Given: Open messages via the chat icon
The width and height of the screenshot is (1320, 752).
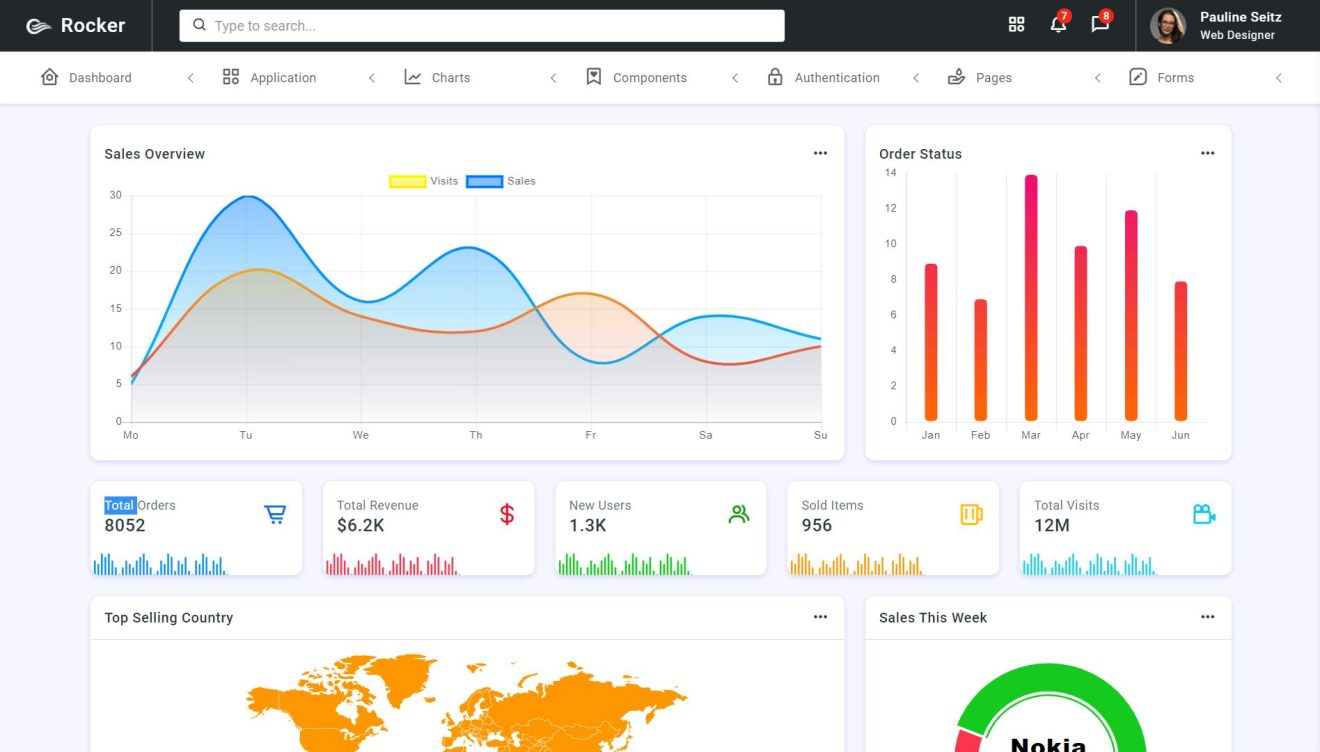Looking at the screenshot, I should click(1099, 25).
